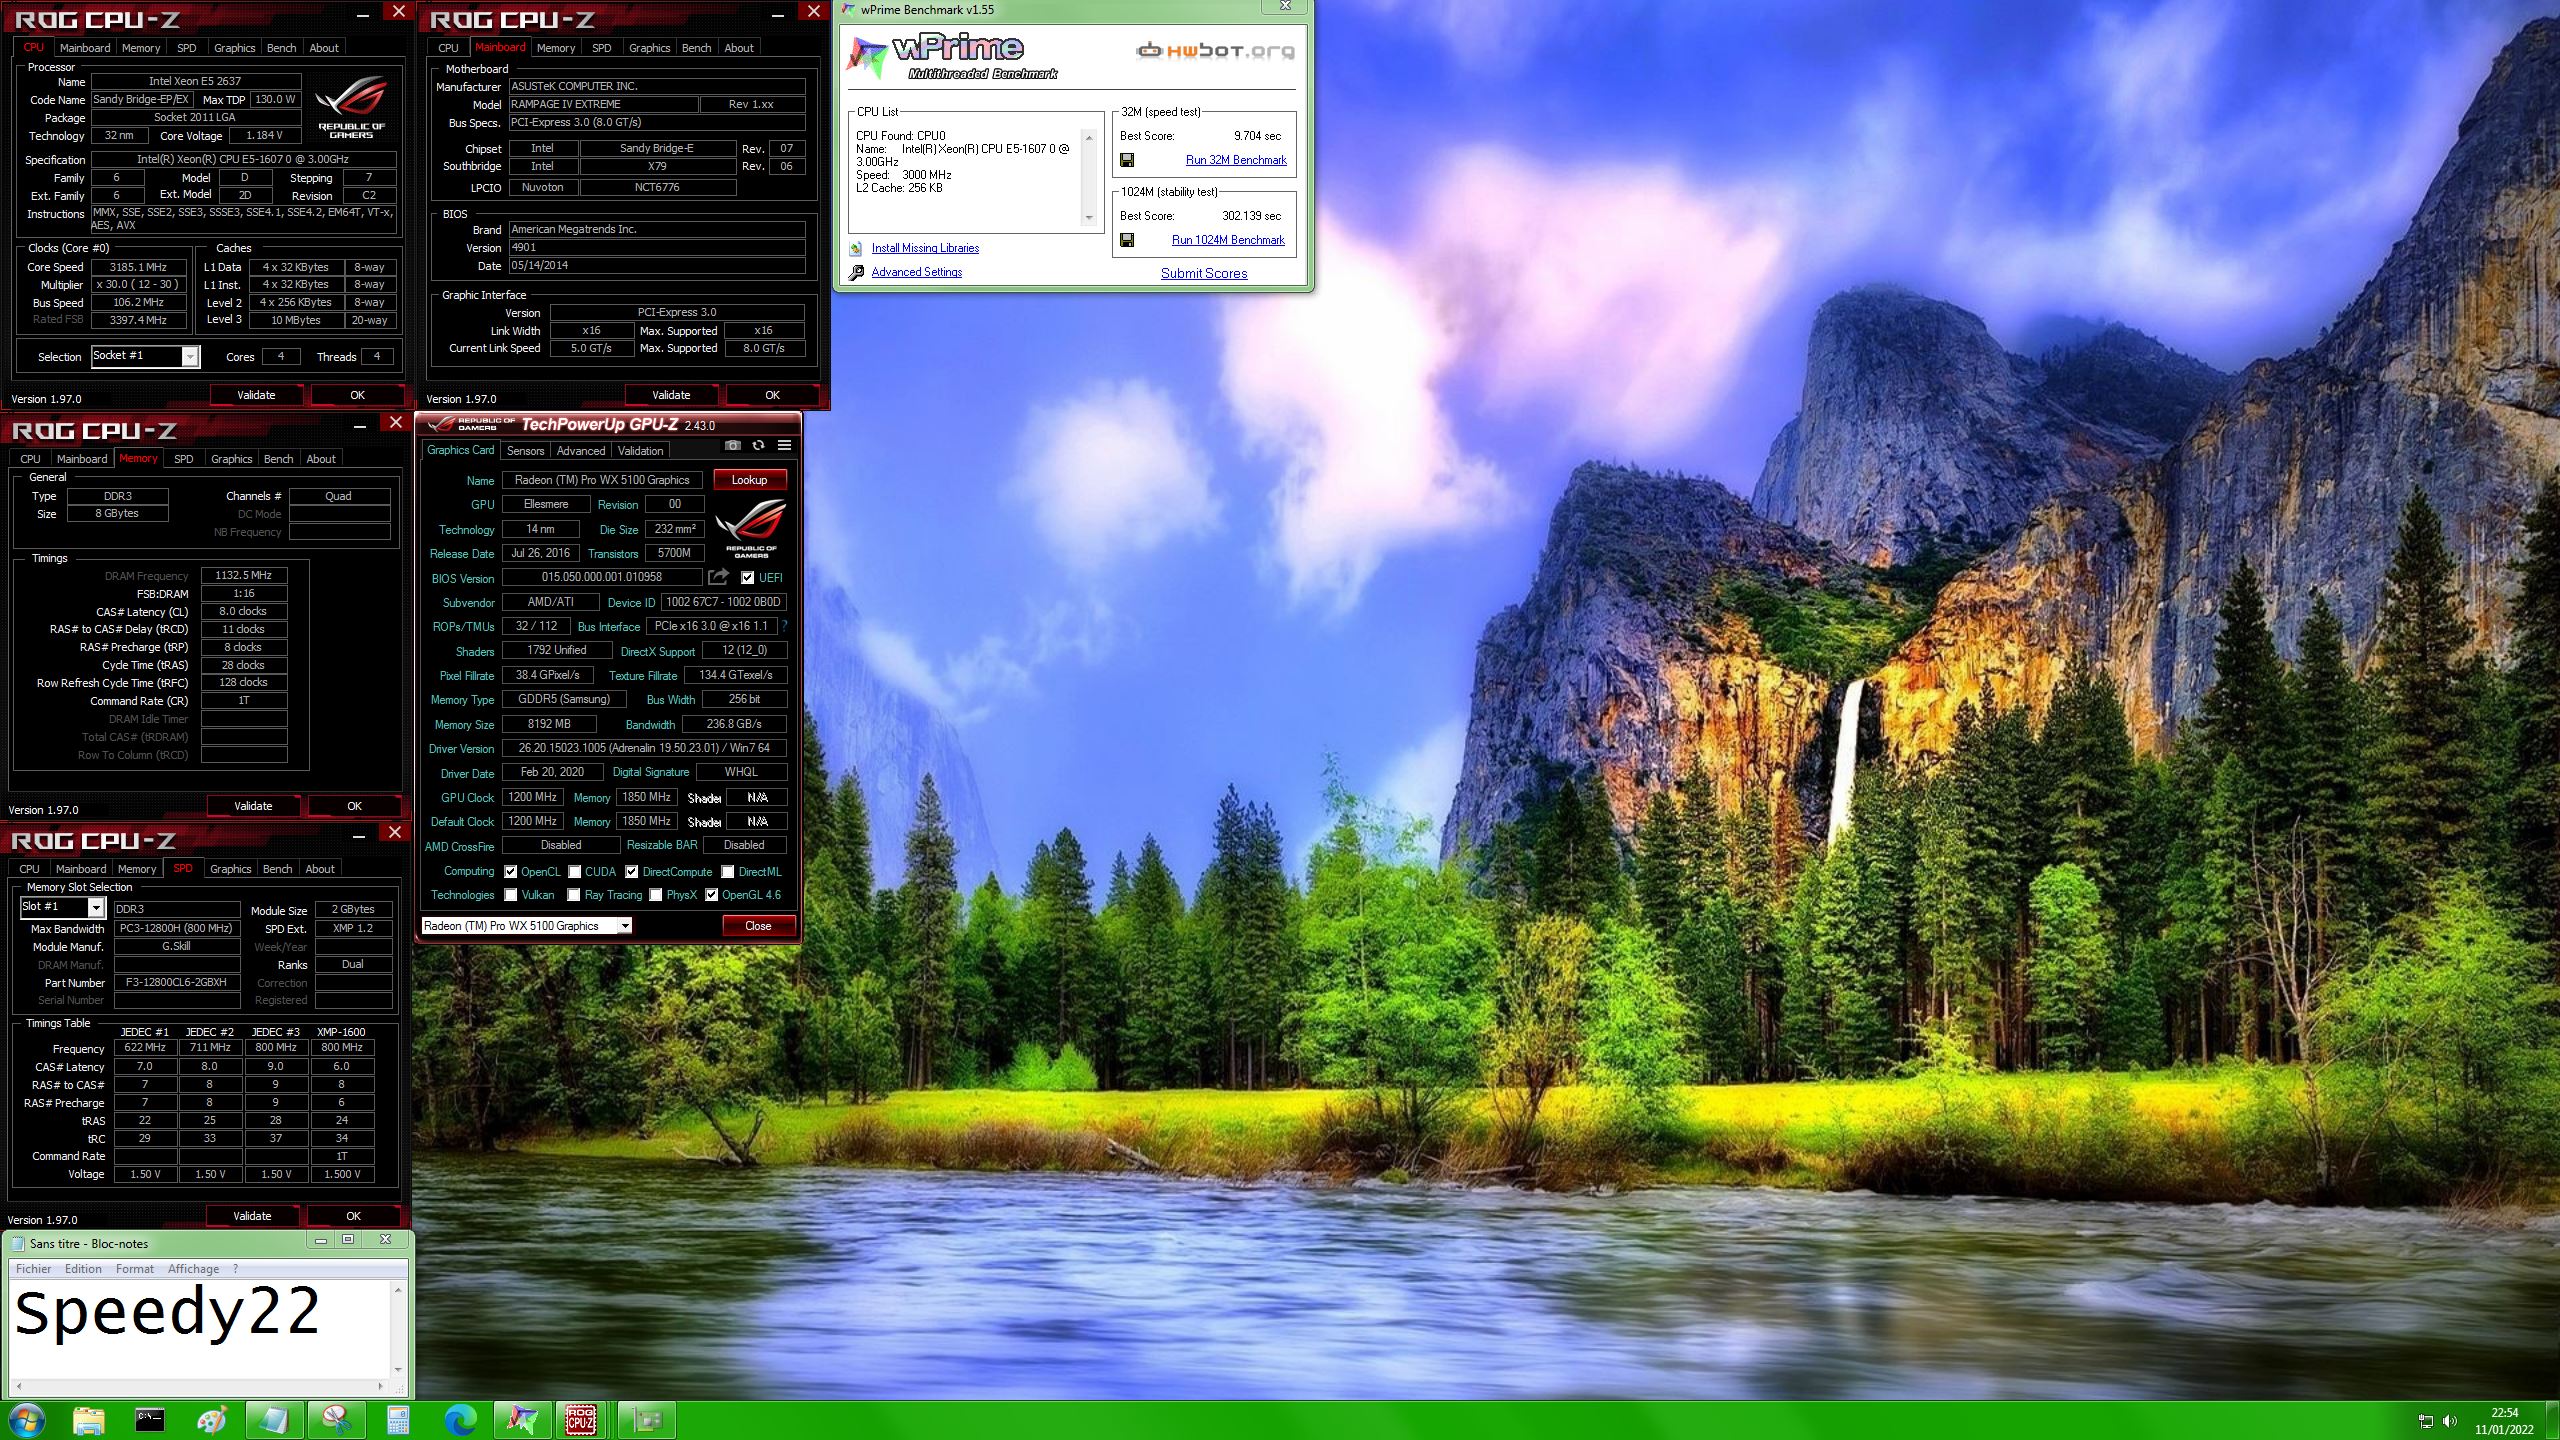Switch to Notepad via taskbar icon
The height and width of the screenshot is (1440, 2560).
(x=274, y=1420)
